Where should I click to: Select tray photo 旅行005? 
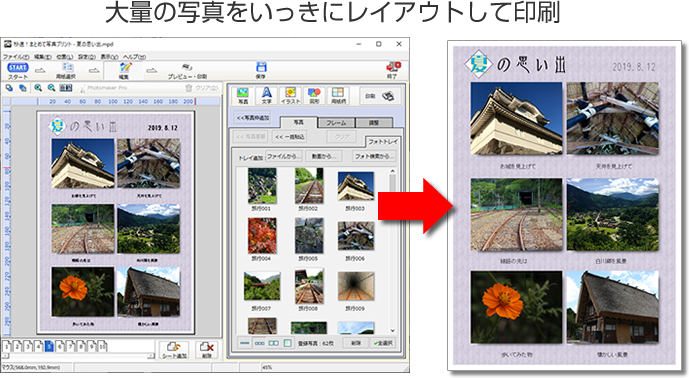[x=309, y=236]
